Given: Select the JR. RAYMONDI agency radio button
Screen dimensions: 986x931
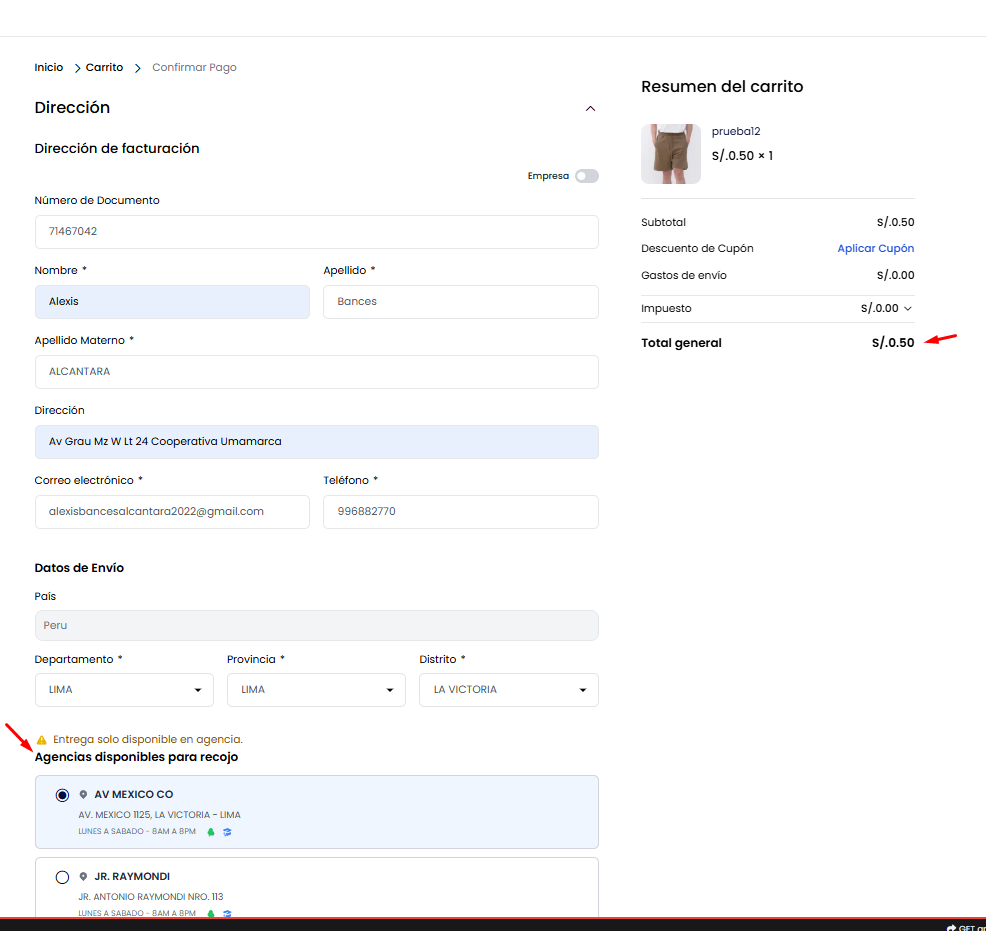Looking at the screenshot, I should point(63,877).
